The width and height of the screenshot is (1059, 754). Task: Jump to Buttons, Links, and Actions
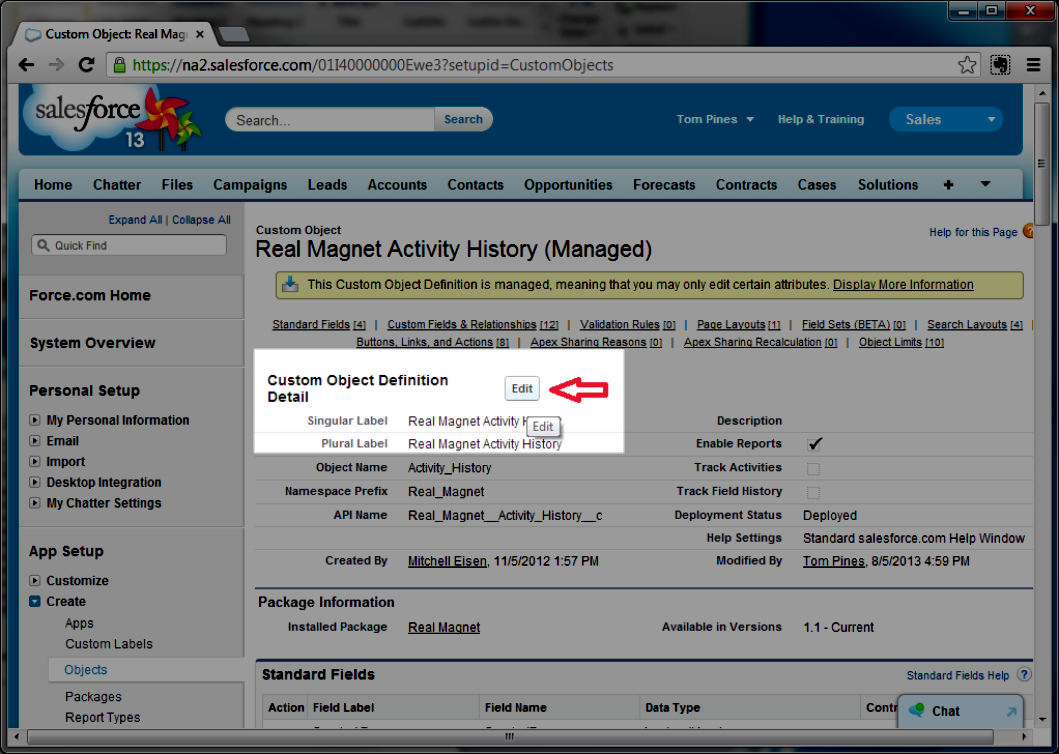pyautogui.click(x=424, y=342)
